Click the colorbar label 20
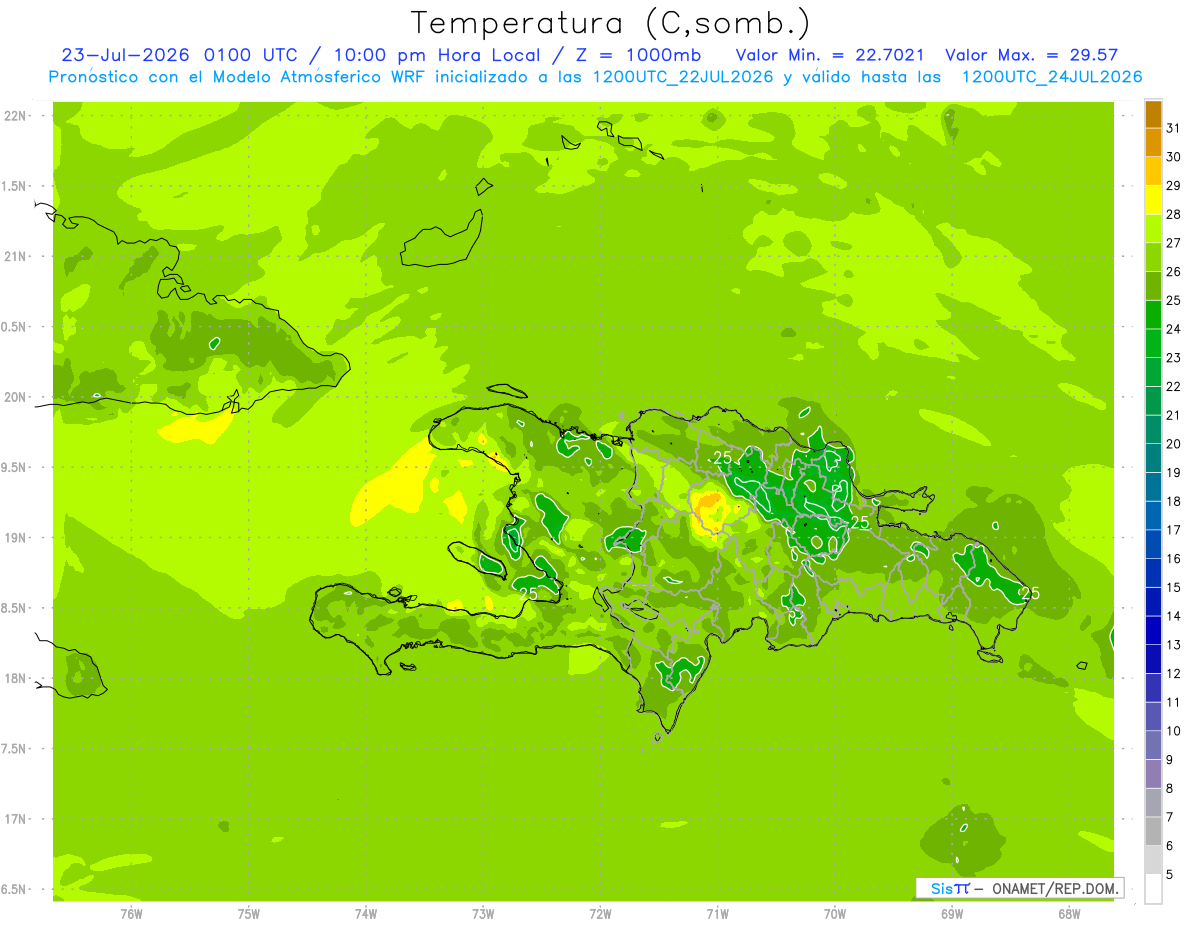The image size is (1200, 927). [1174, 444]
